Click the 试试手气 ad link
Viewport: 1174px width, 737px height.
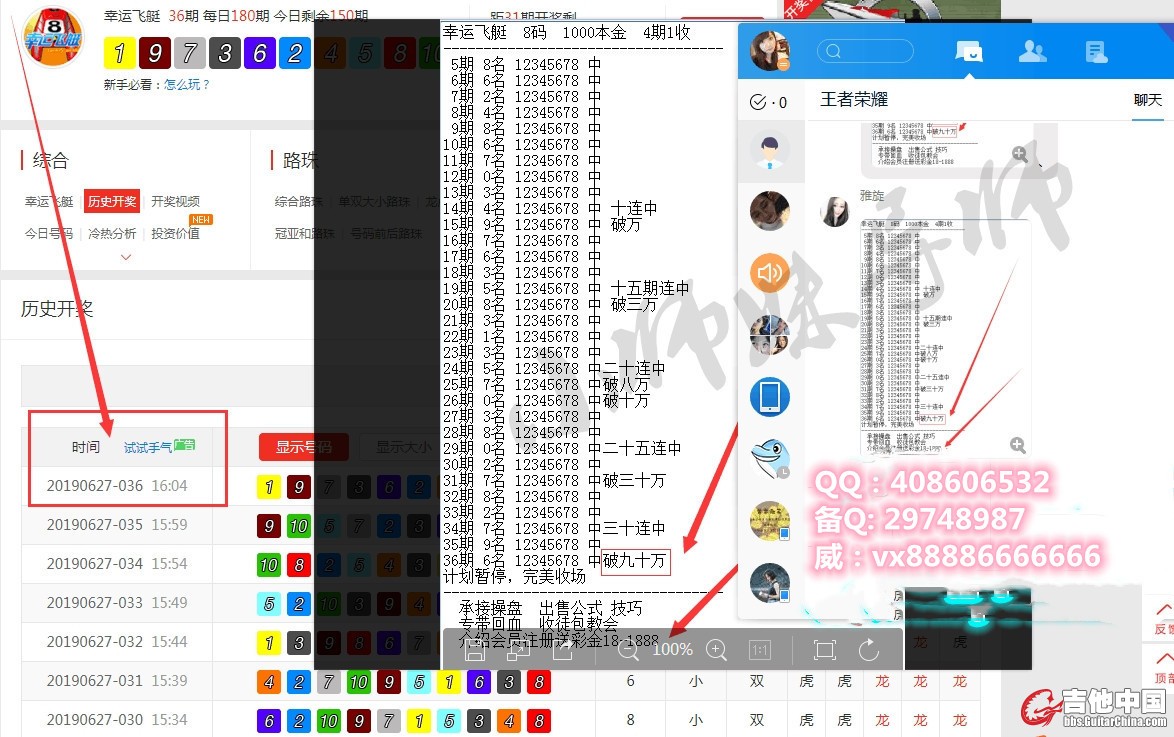point(148,447)
